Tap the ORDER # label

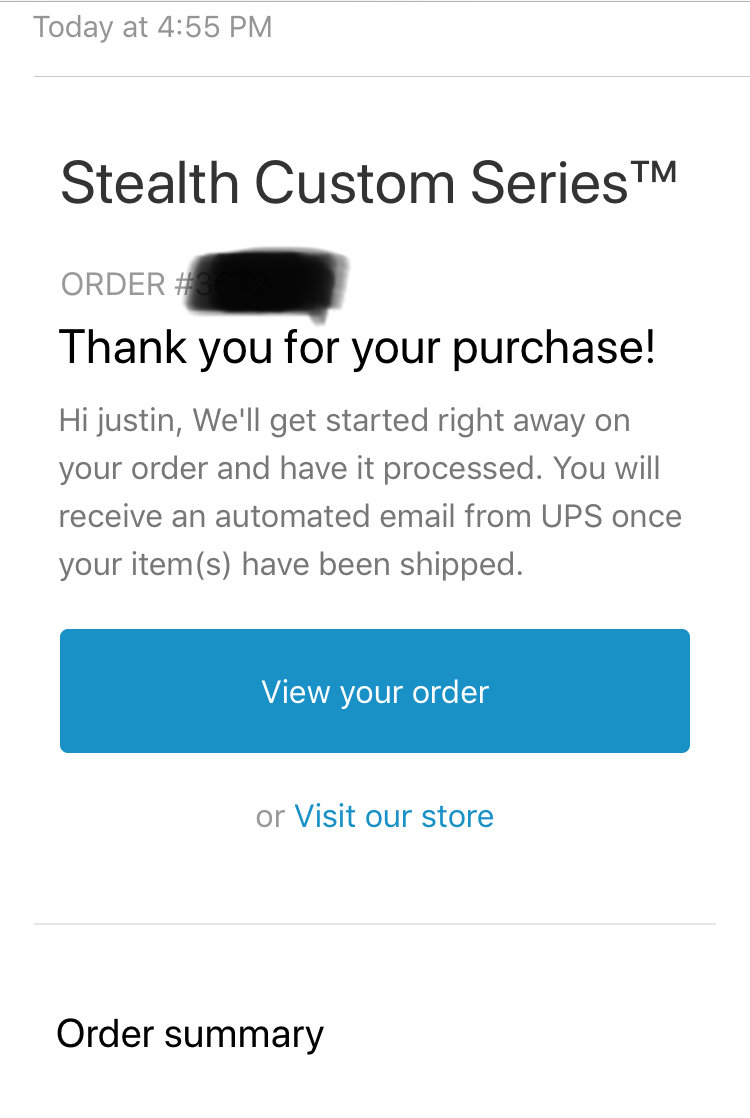point(127,284)
